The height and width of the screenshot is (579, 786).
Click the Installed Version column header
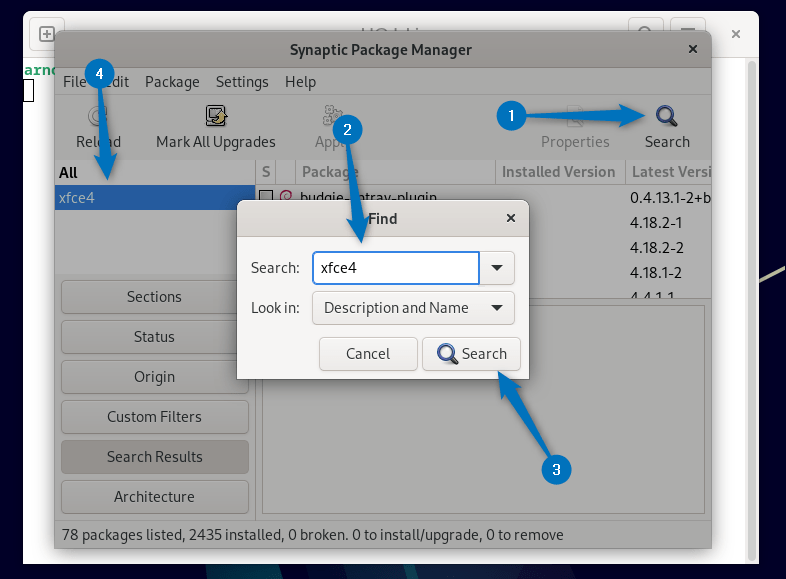[x=560, y=172]
